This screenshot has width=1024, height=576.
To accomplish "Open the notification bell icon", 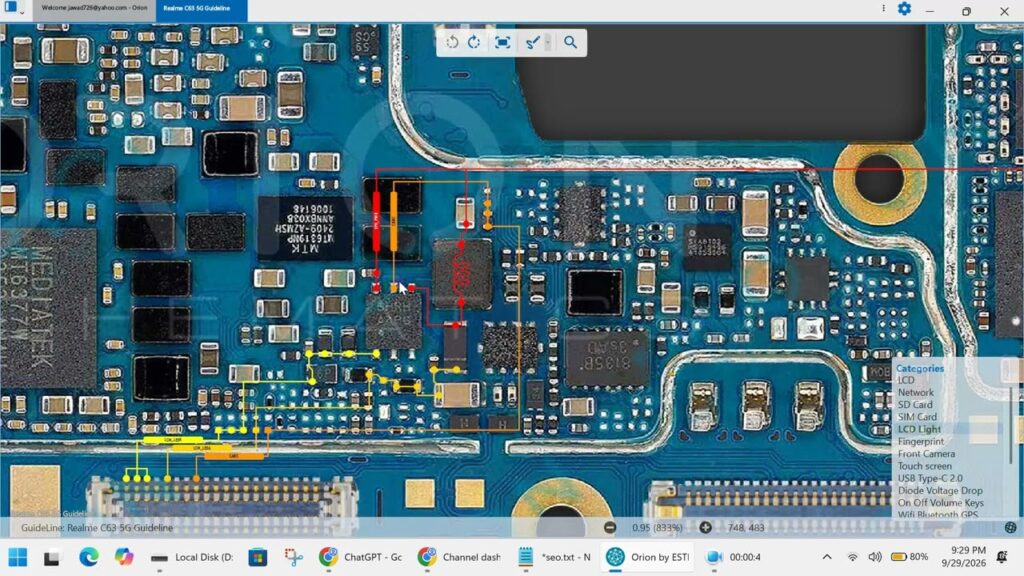I will pyautogui.click(x=1002, y=557).
